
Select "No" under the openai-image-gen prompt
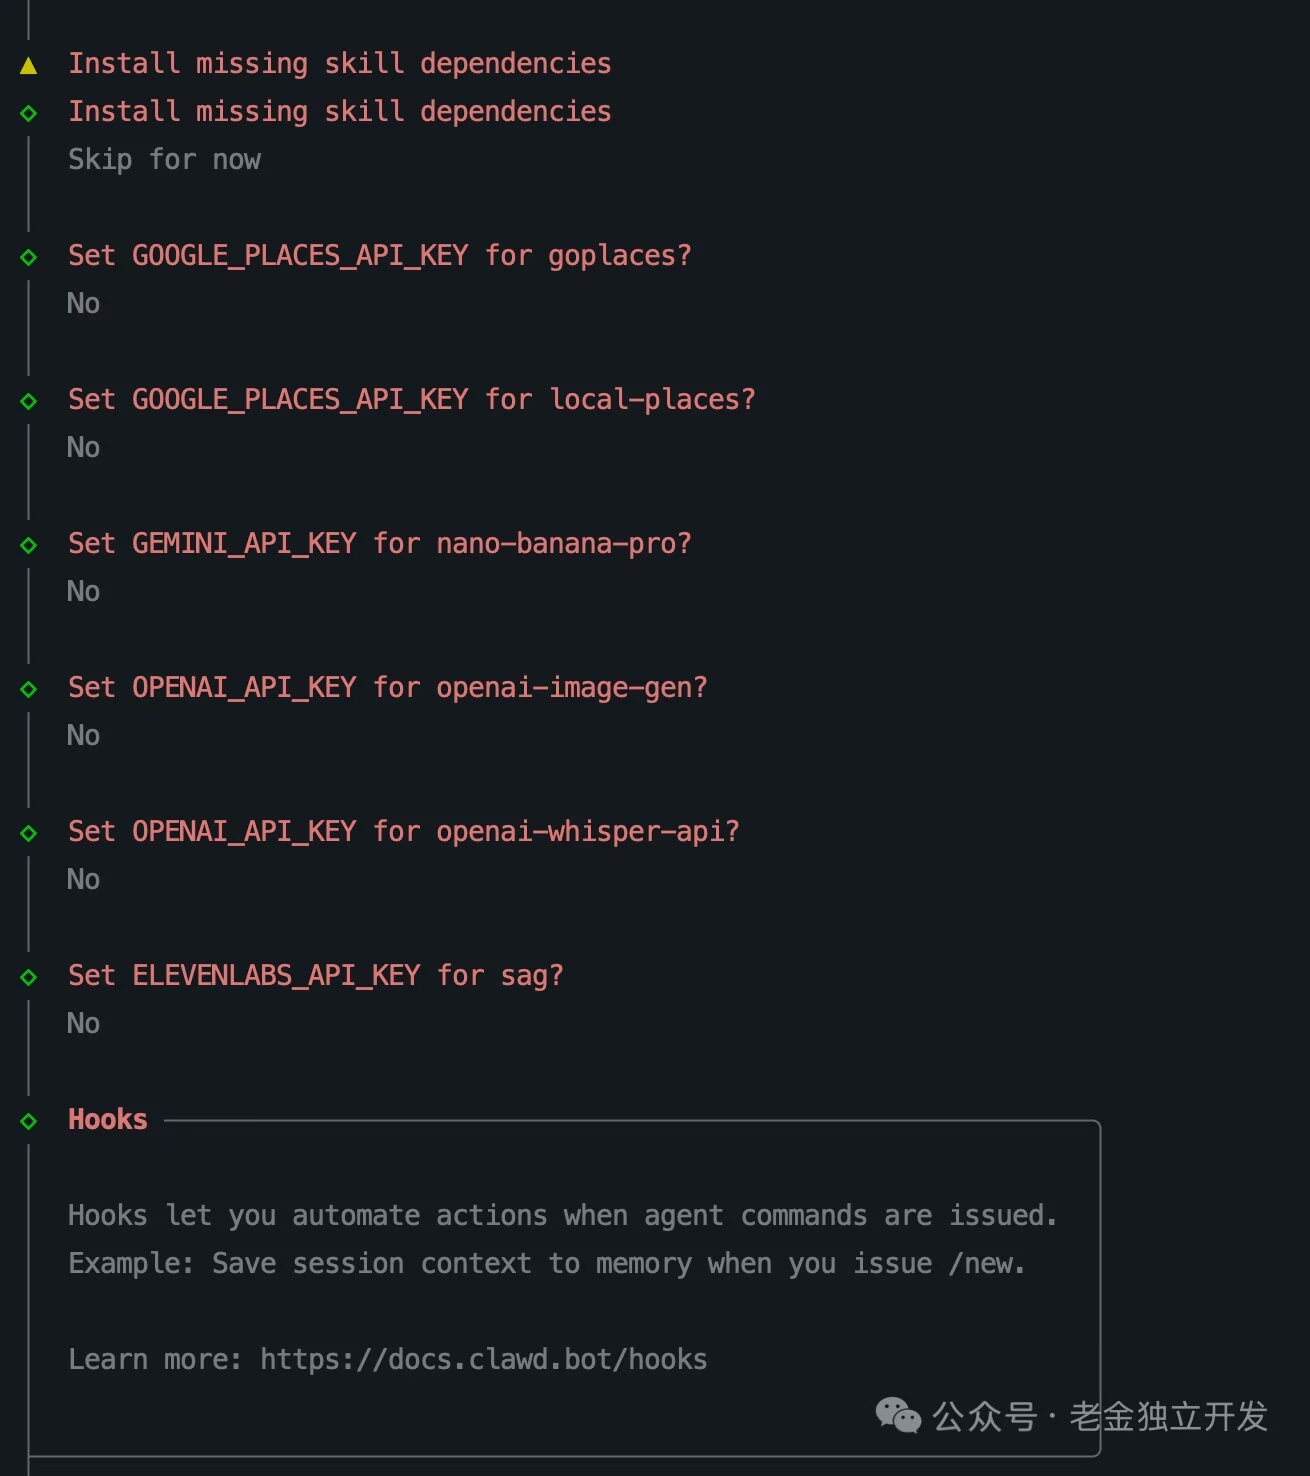pyautogui.click(x=83, y=736)
